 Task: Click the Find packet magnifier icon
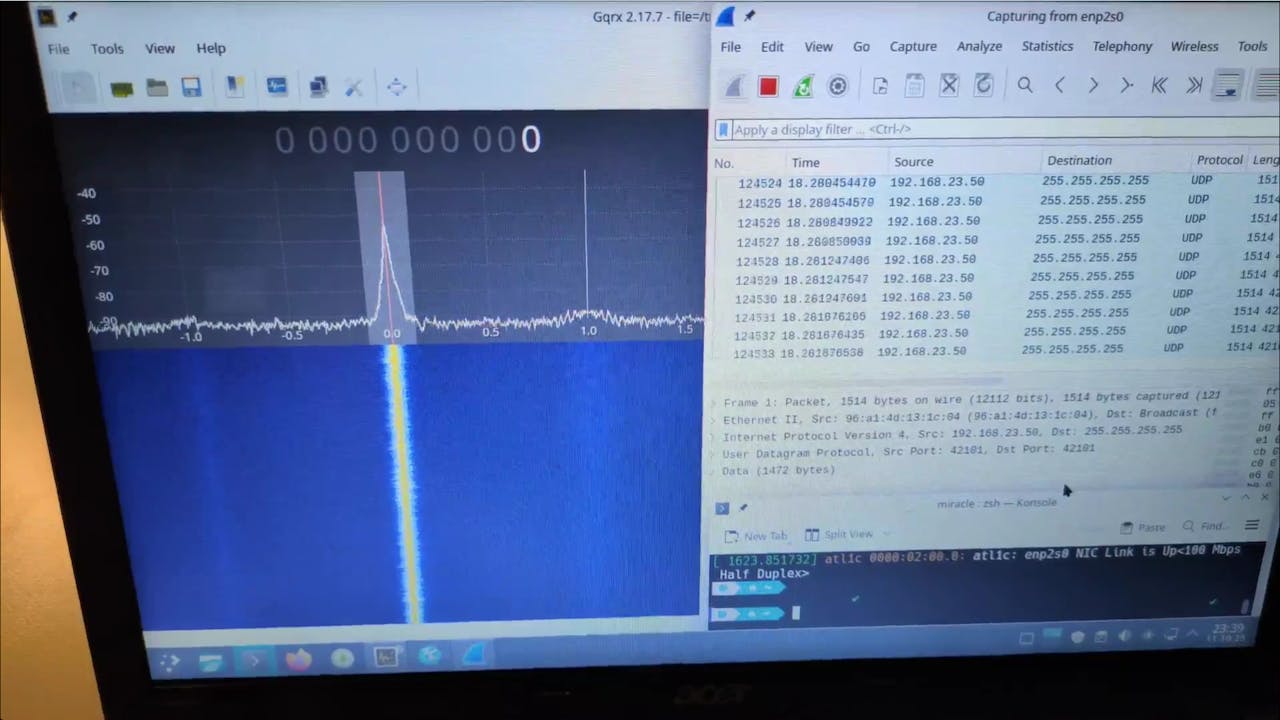coord(1025,86)
